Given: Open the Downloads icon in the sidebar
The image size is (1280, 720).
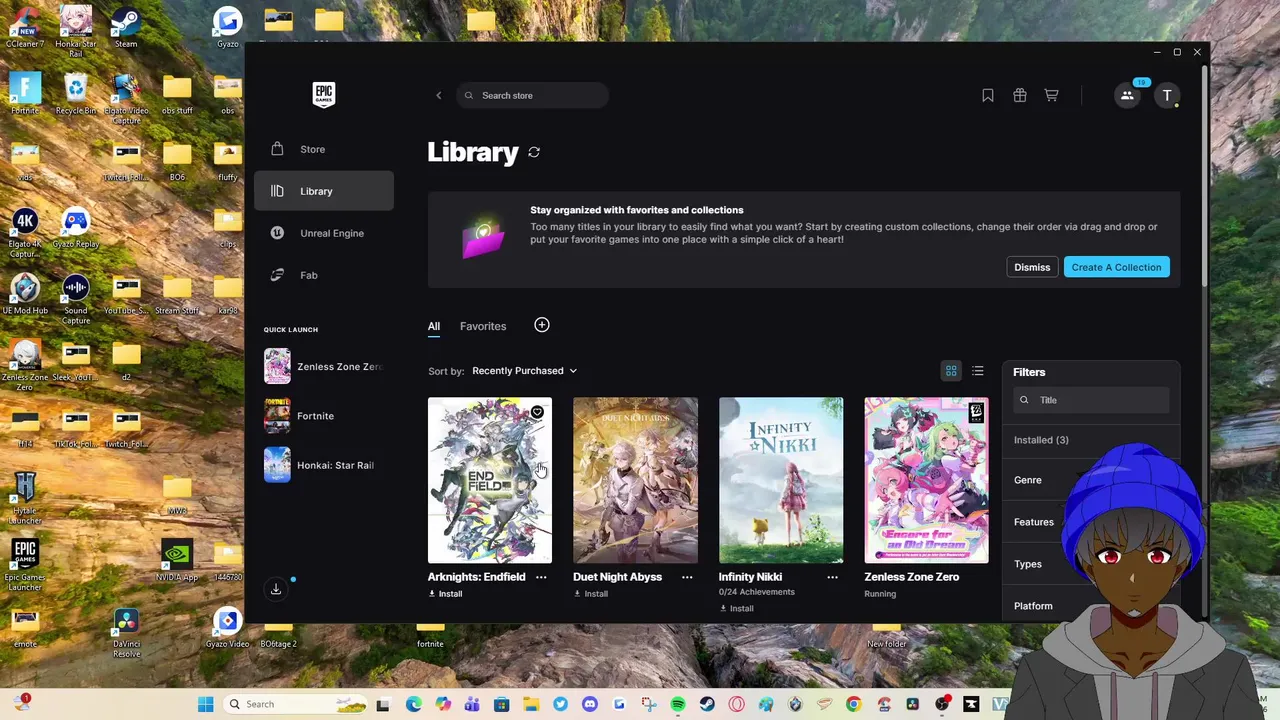Looking at the screenshot, I should 276,589.
